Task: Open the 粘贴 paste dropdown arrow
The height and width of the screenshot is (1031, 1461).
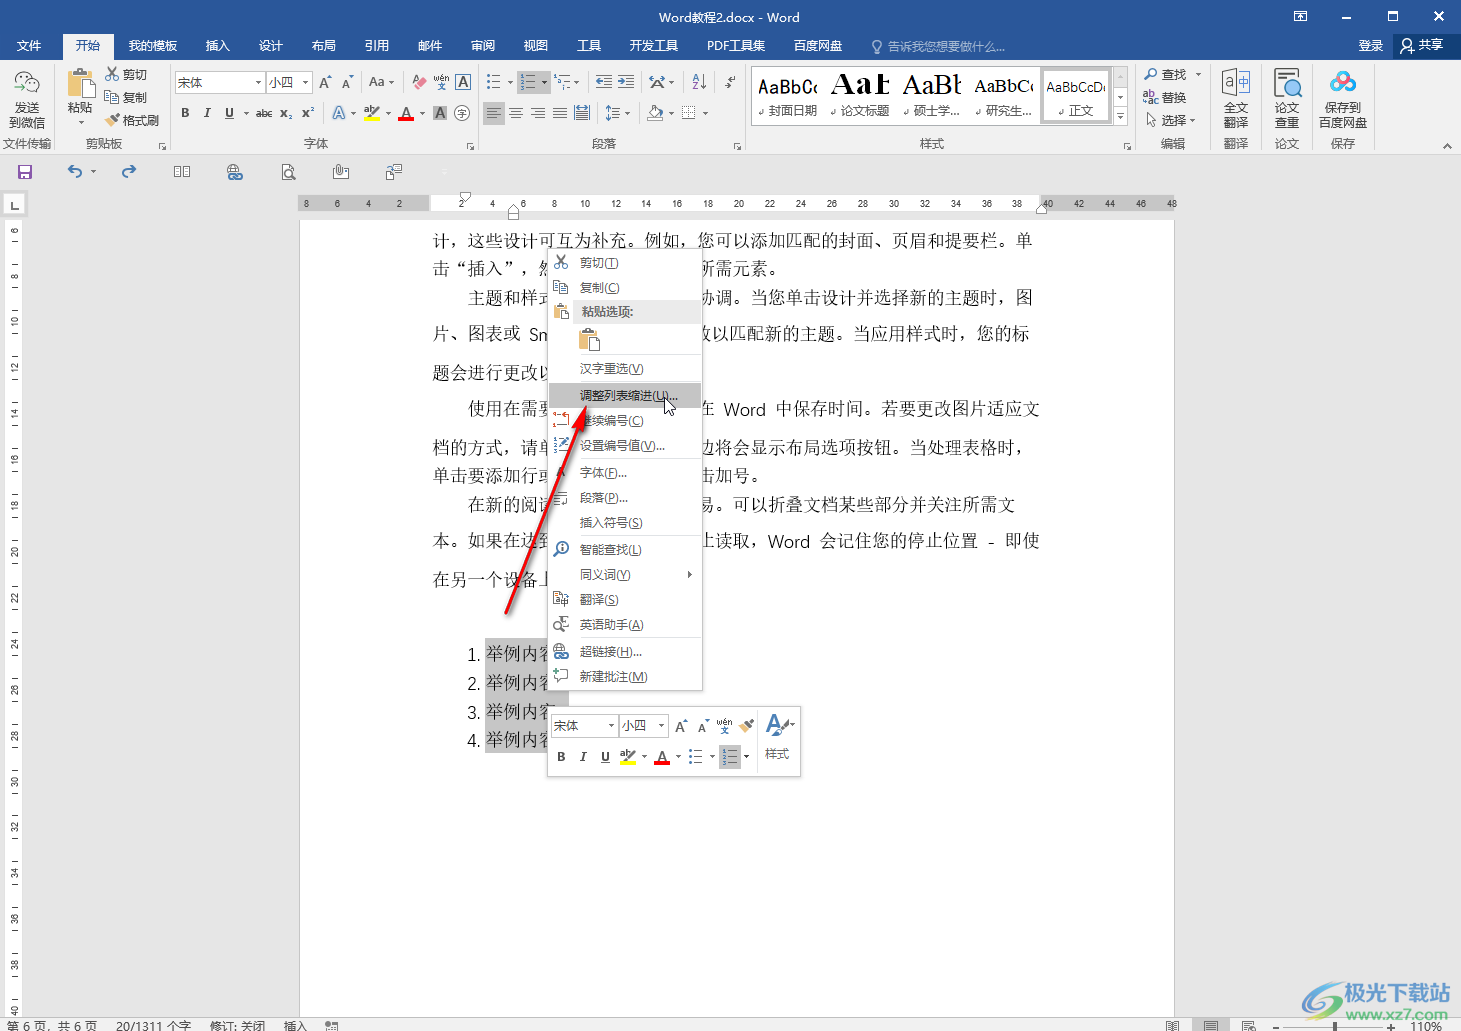Action: click(81, 123)
